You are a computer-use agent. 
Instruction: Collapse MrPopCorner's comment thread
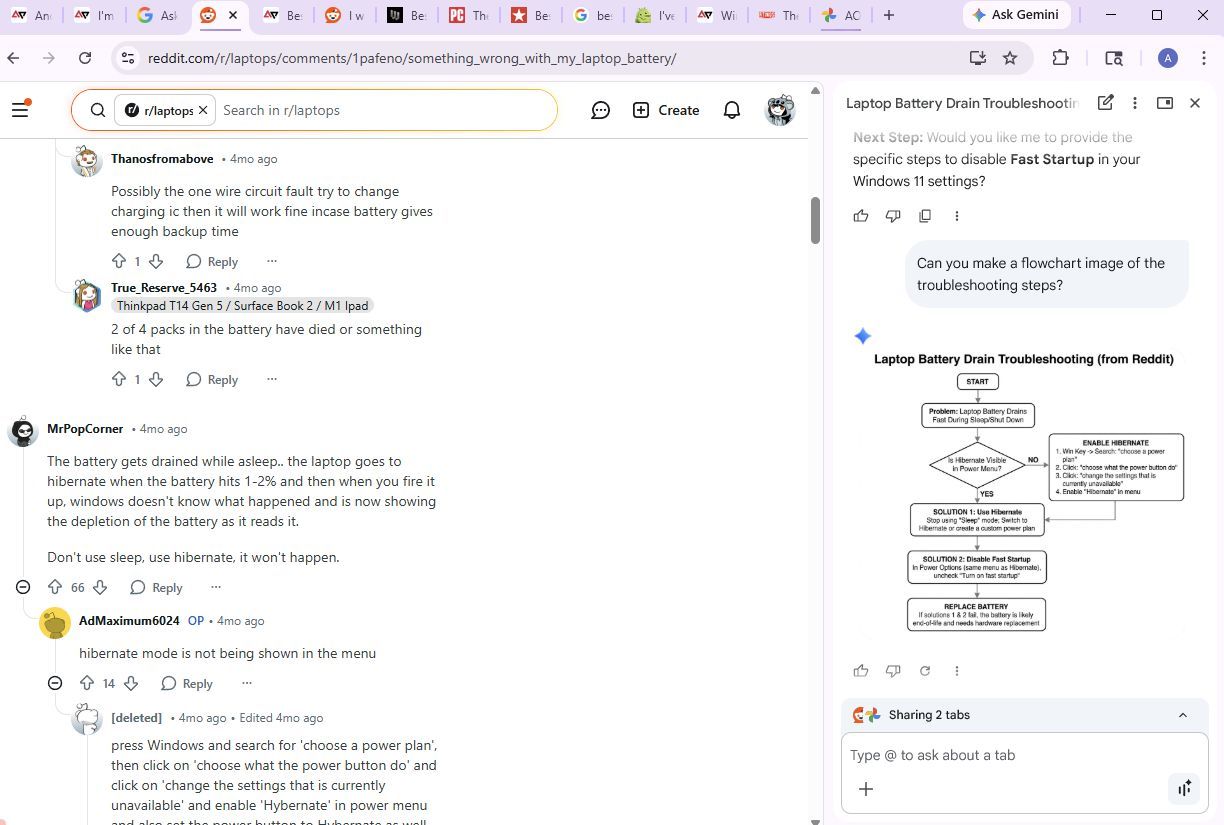pyautogui.click(x=23, y=587)
